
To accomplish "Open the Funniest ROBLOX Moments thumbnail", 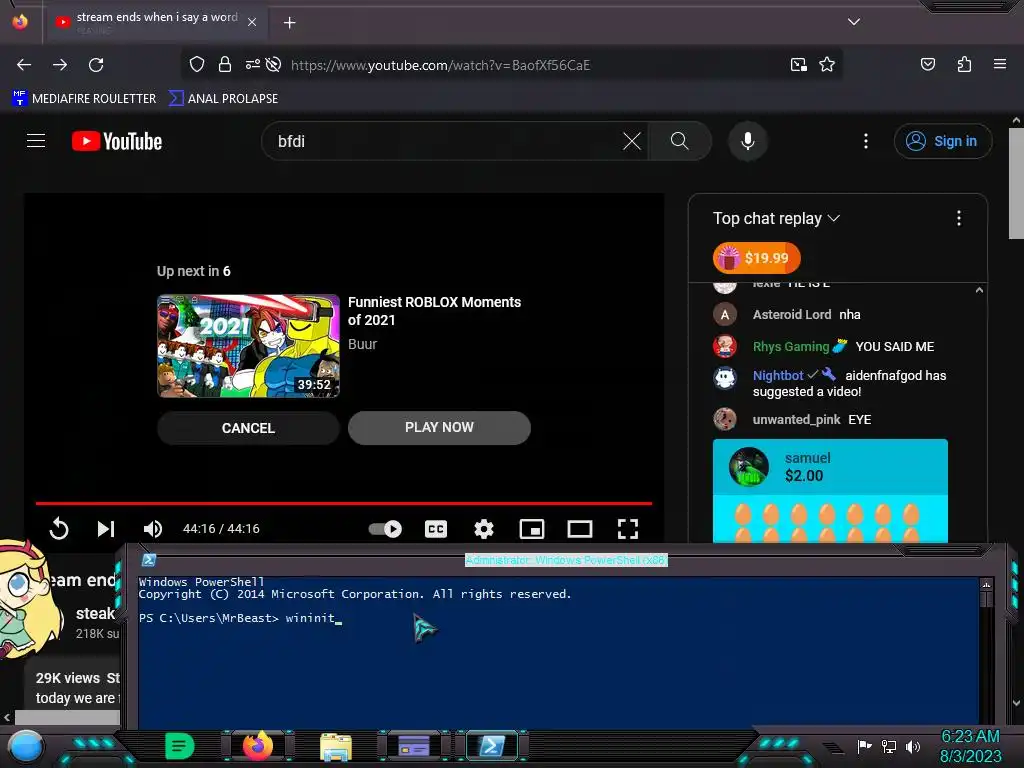I will pyautogui.click(x=248, y=345).
